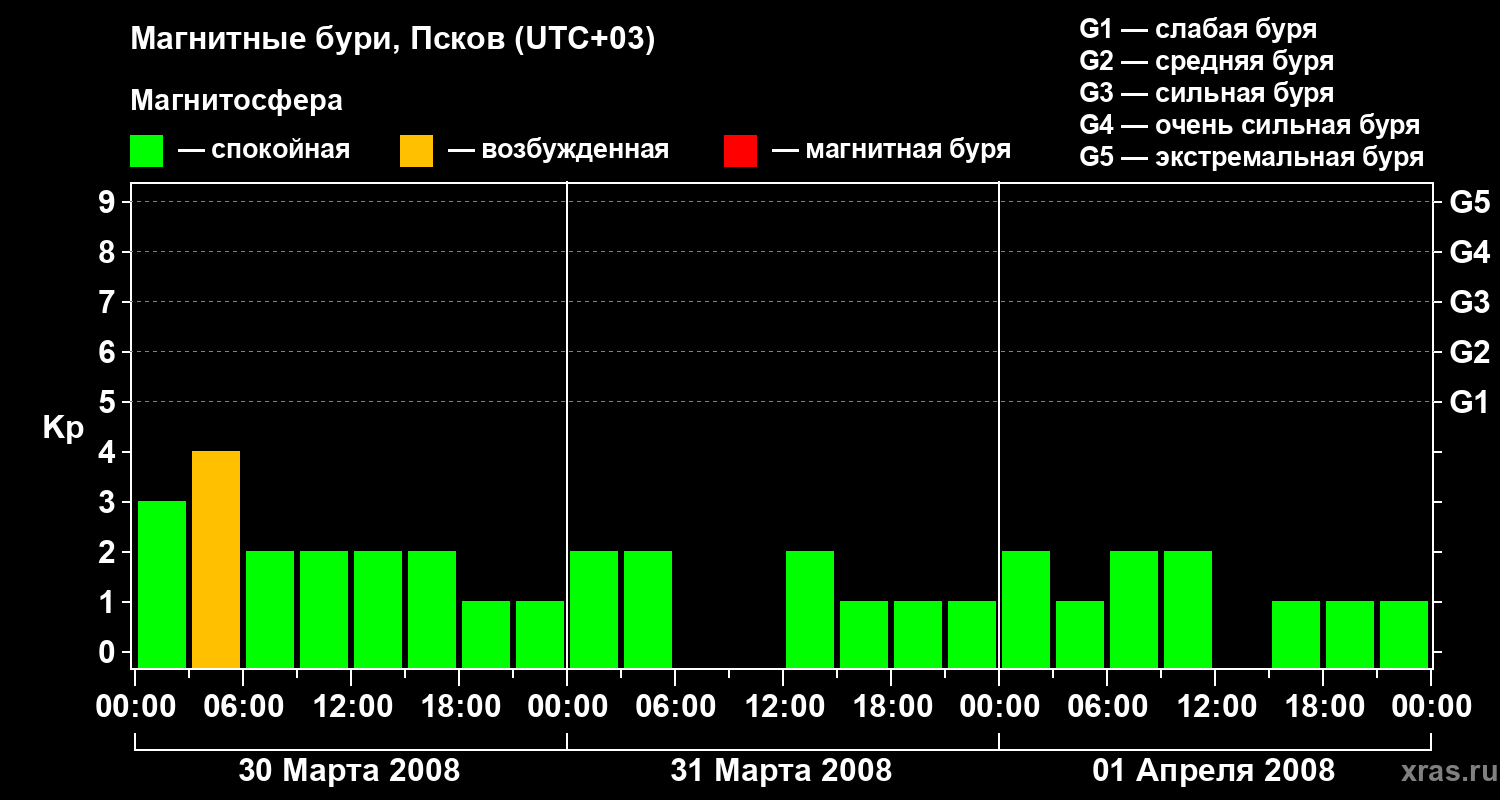Click the red 'магнитная буря' legend swatch
This screenshot has height=800, width=1500.
[740, 150]
